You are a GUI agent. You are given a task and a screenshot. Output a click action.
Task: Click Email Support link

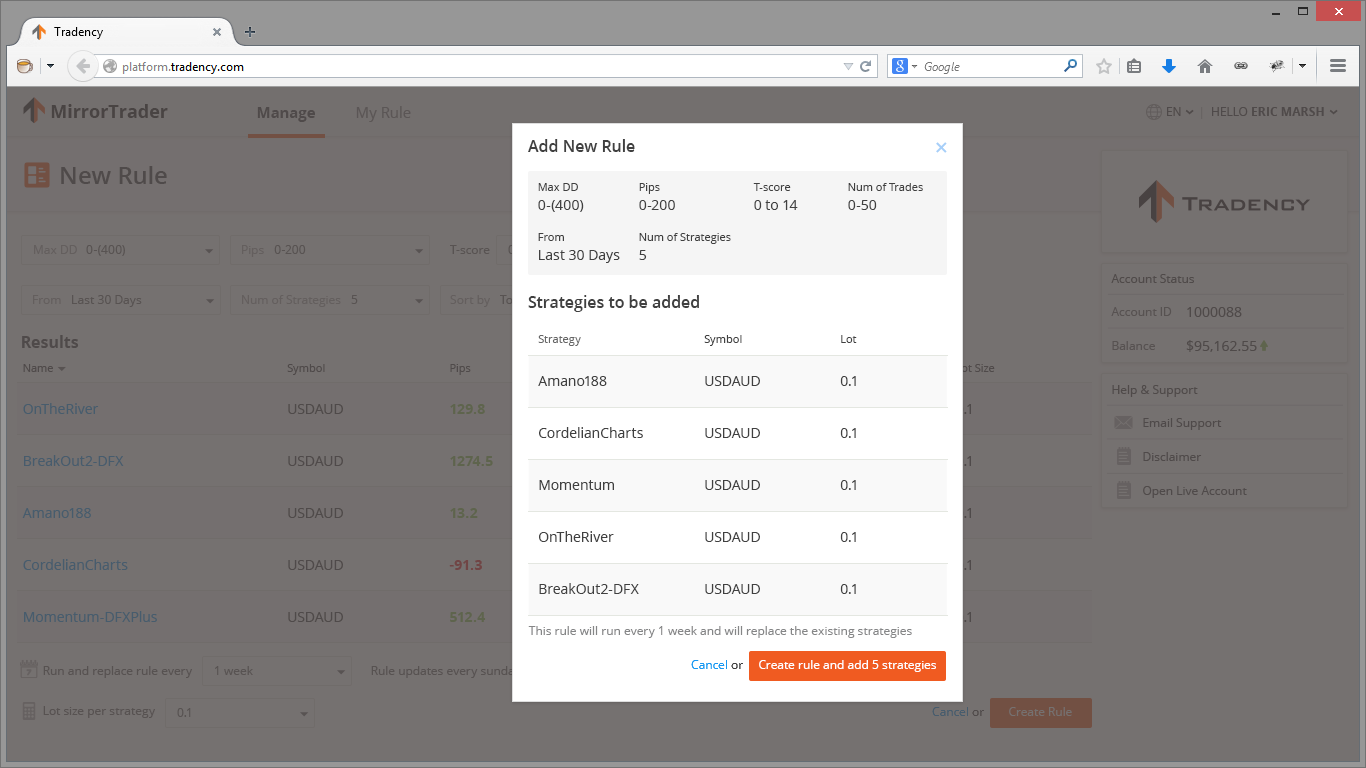[x=1181, y=423]
